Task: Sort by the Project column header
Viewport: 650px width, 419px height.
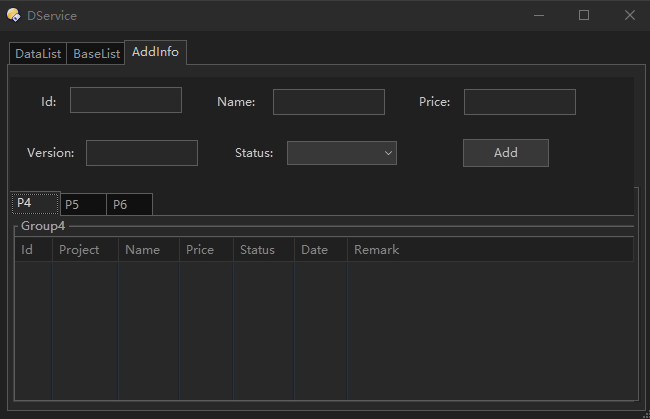Action: click(x=85, y=249)
